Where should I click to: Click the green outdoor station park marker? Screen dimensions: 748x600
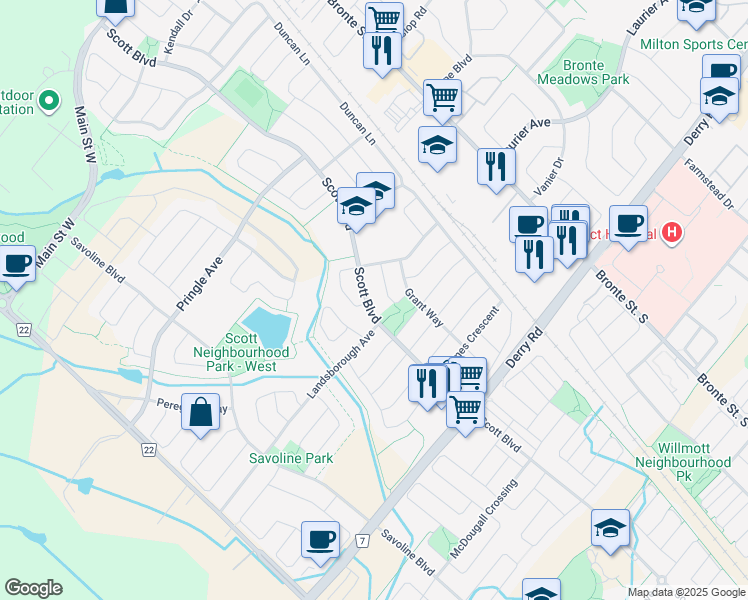(49, 102)
